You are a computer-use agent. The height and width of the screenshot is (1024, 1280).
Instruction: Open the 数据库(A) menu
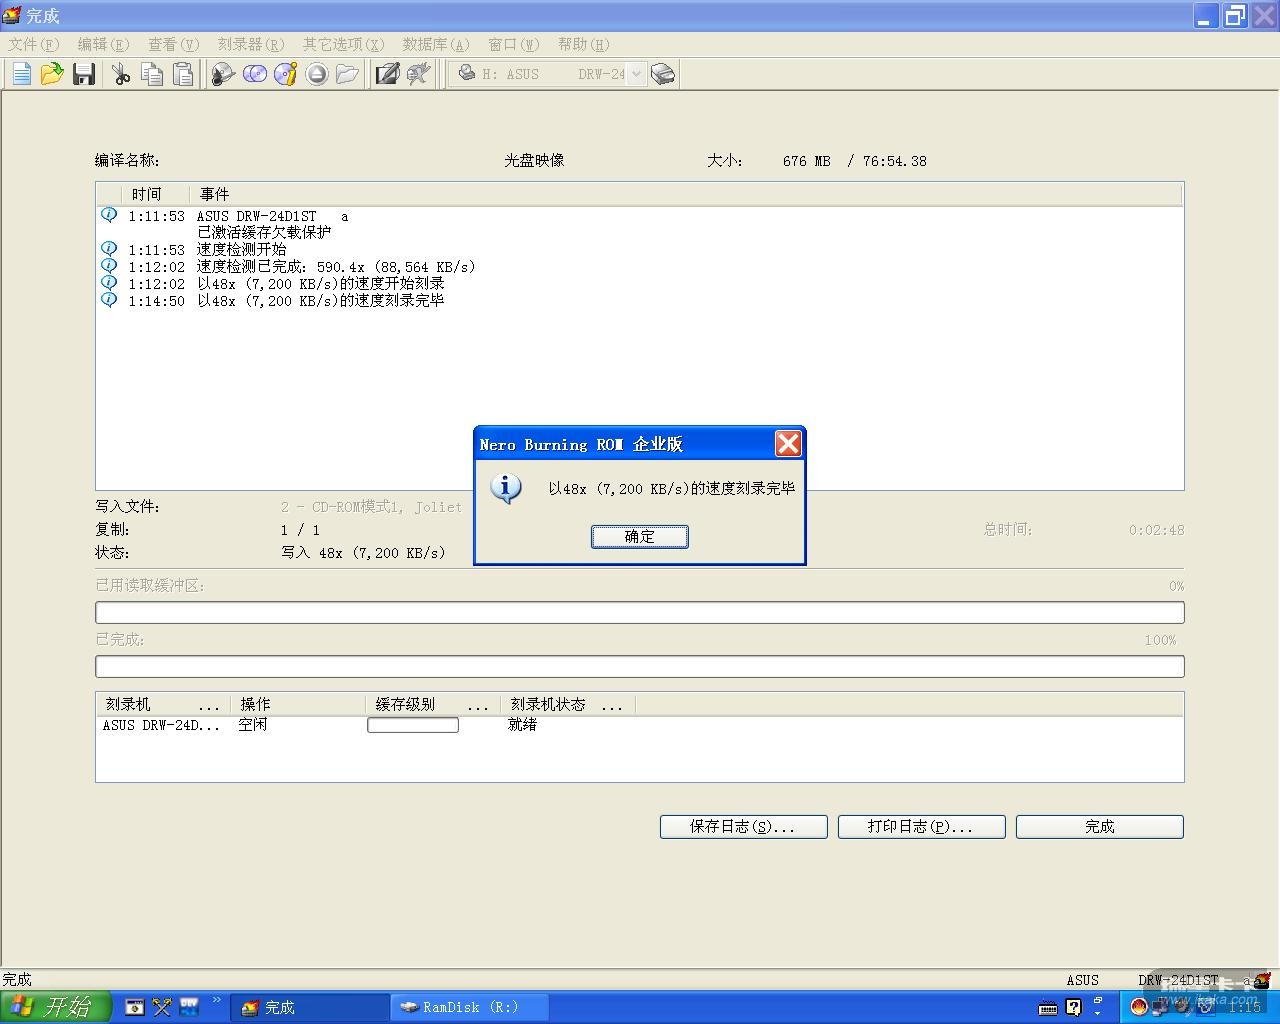tap(436, 44)
